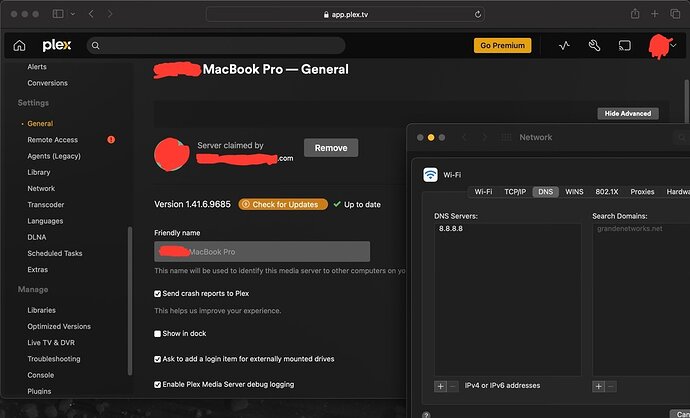
Task: Click the app.plex.tv address bar
Action: tap(345, 15)
